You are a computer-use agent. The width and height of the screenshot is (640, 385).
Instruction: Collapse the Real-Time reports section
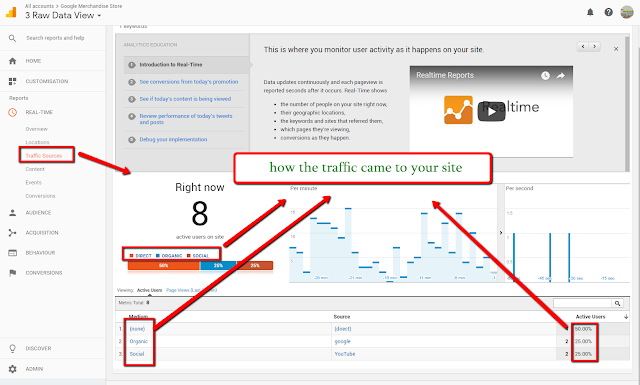[x=39, y=112]
